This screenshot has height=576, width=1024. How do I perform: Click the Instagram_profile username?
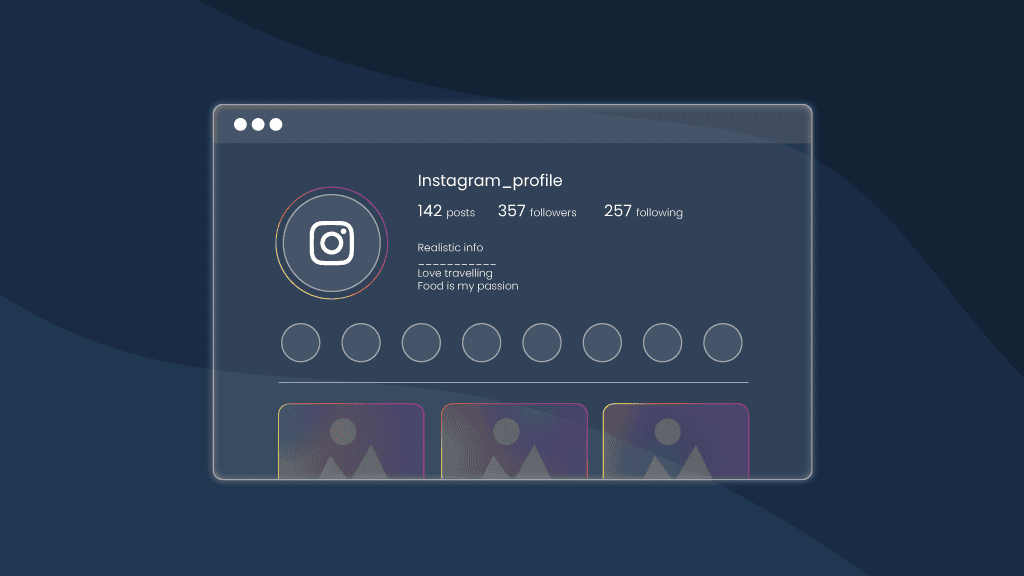coord(490,180)
